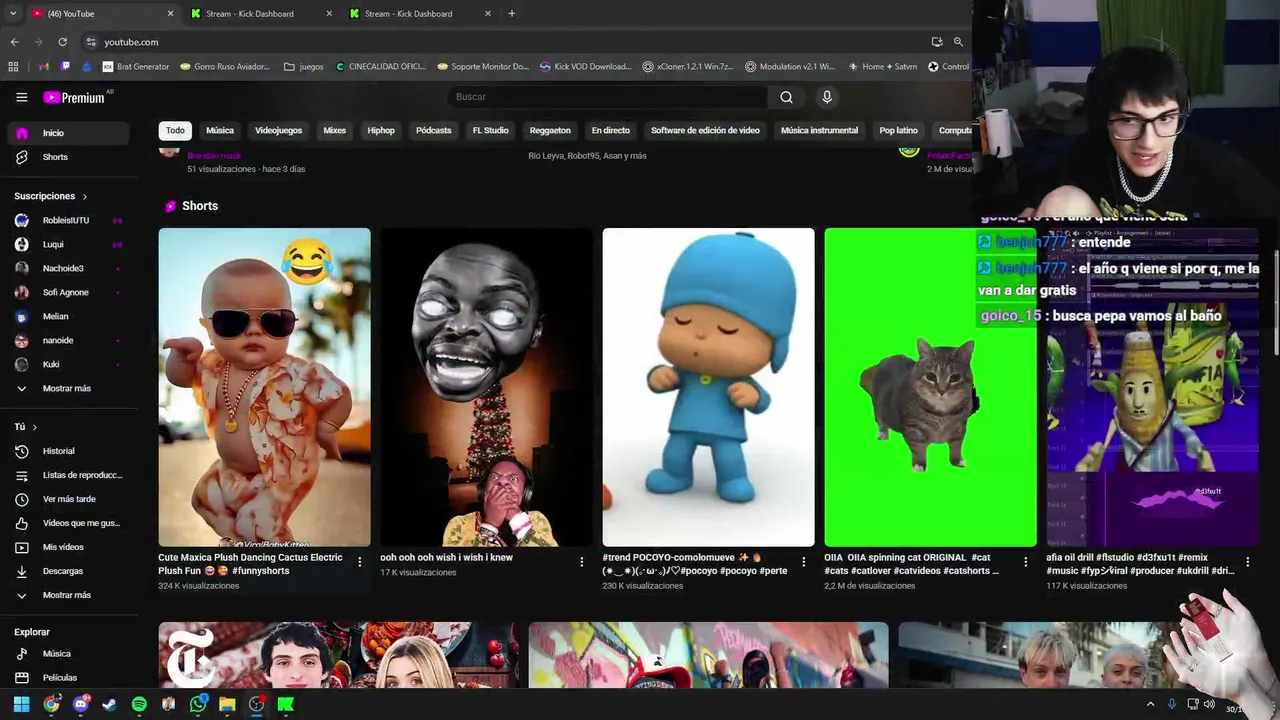Select the Videojuegos filter chip
The width and height of the screenshot is (1280, 720).
pos(278,131)
